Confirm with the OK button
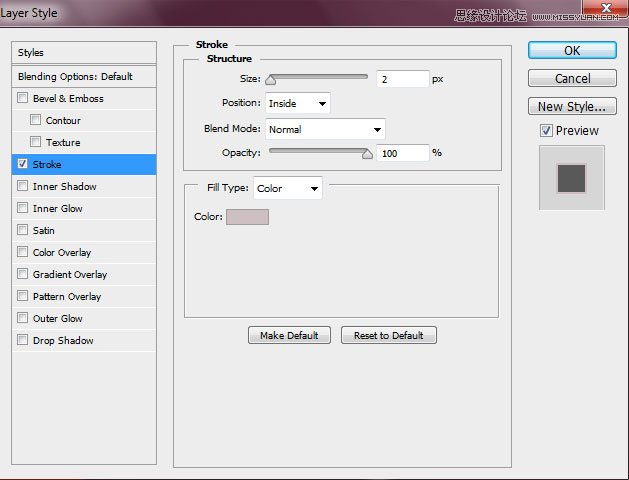Image resolution: width=629 pixels, height=480 pixels. [572, 51]
